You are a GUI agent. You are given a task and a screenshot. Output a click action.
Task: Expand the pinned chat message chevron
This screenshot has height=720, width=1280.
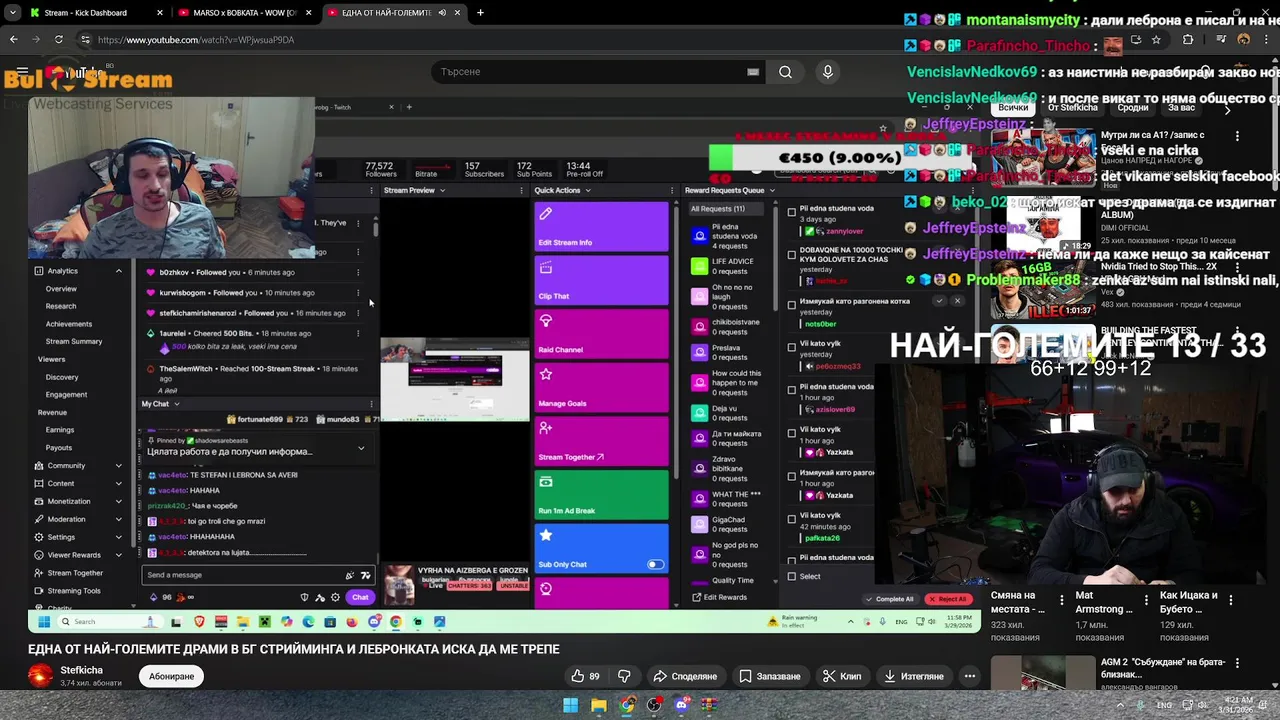(361, 448)
